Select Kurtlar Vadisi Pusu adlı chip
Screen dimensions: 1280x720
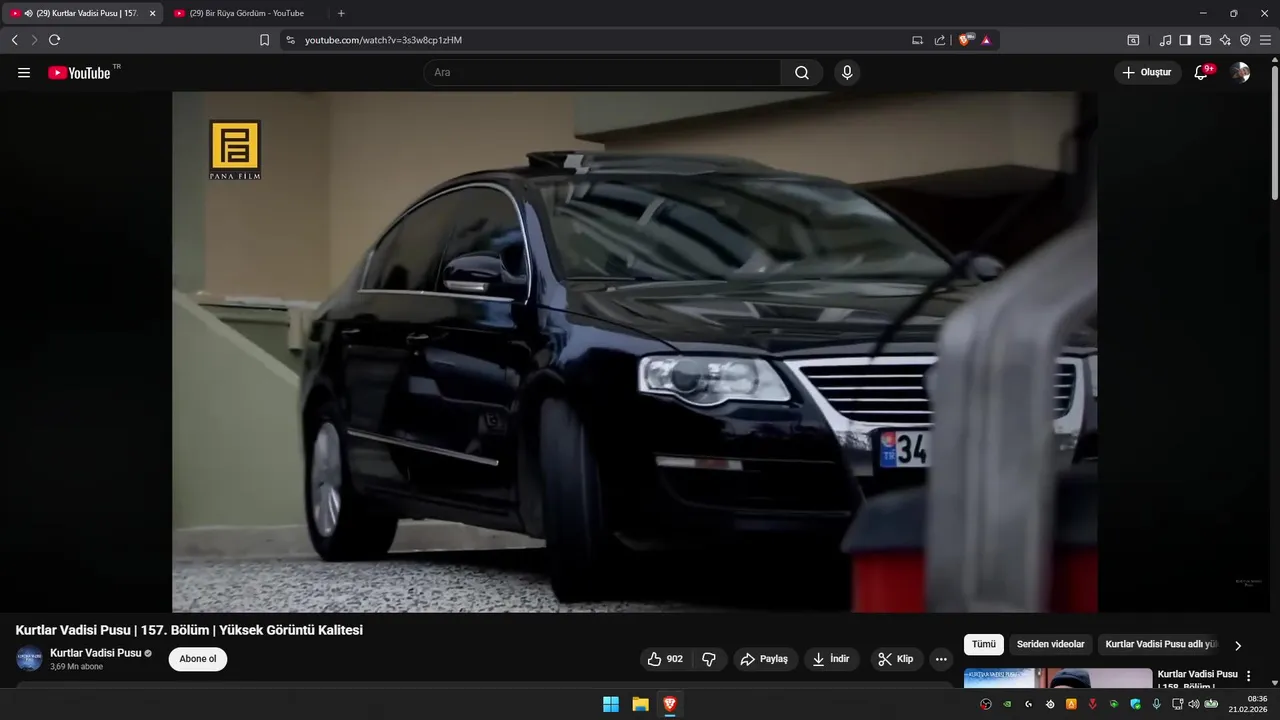(1161, 645)
